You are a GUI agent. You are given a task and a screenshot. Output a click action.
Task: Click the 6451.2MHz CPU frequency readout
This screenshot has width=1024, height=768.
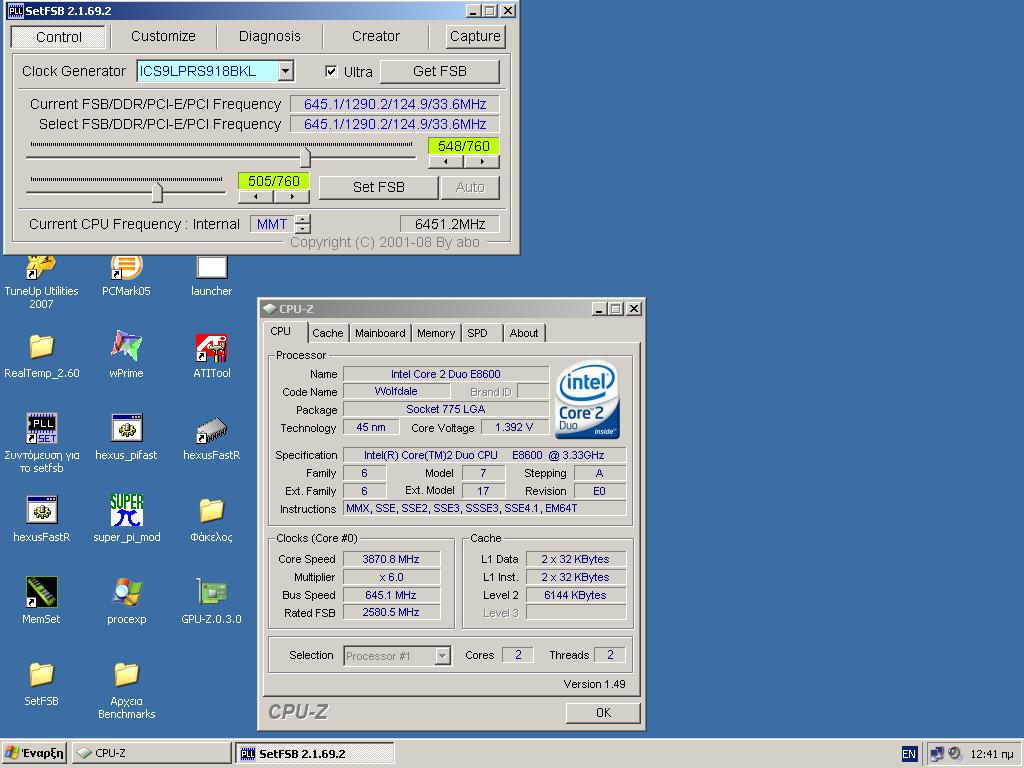450,224
